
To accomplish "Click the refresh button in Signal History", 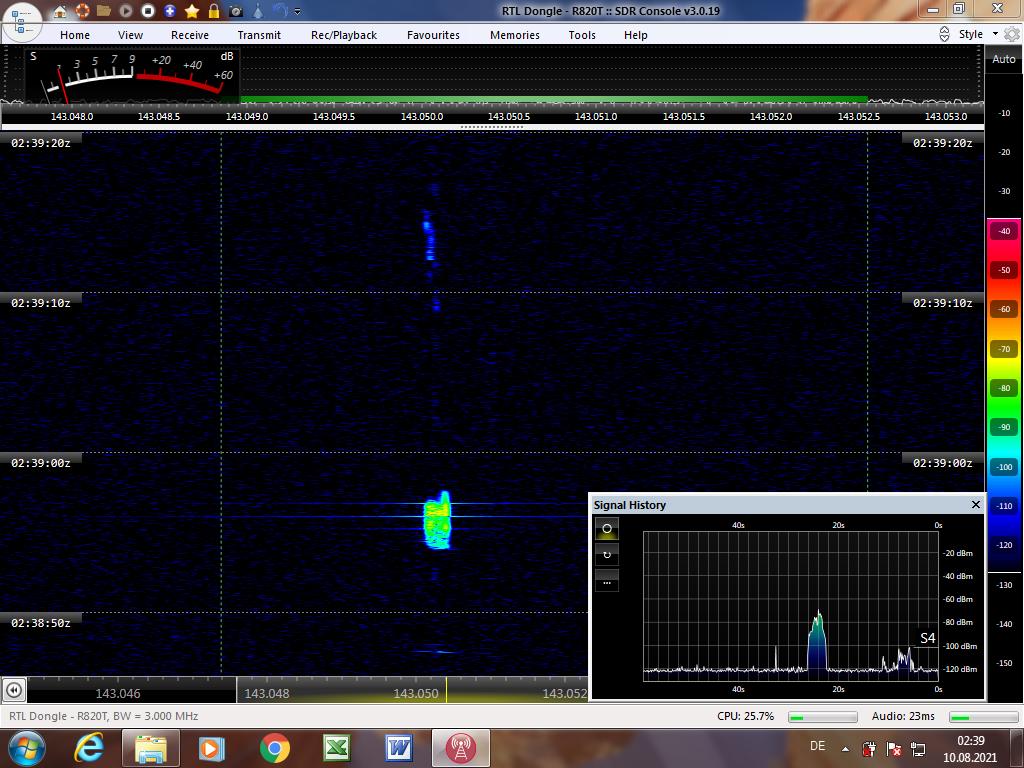I will coord(607,555).
